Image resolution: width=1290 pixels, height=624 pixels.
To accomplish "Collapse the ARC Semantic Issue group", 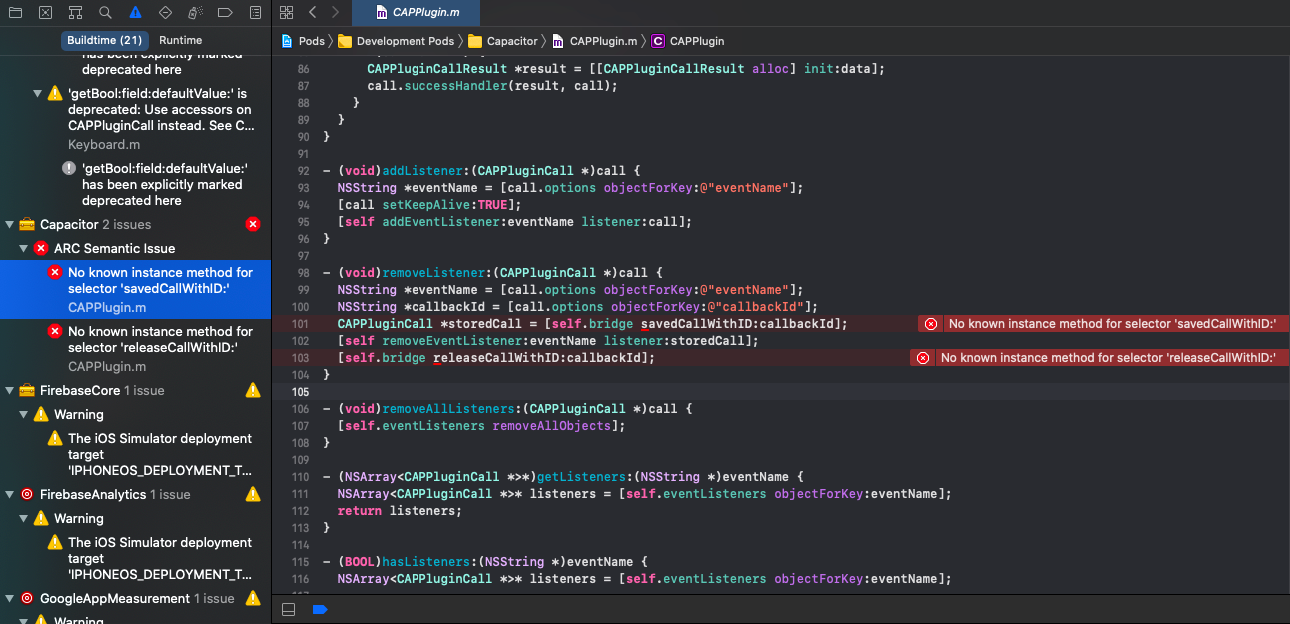I will click(24, 249).
